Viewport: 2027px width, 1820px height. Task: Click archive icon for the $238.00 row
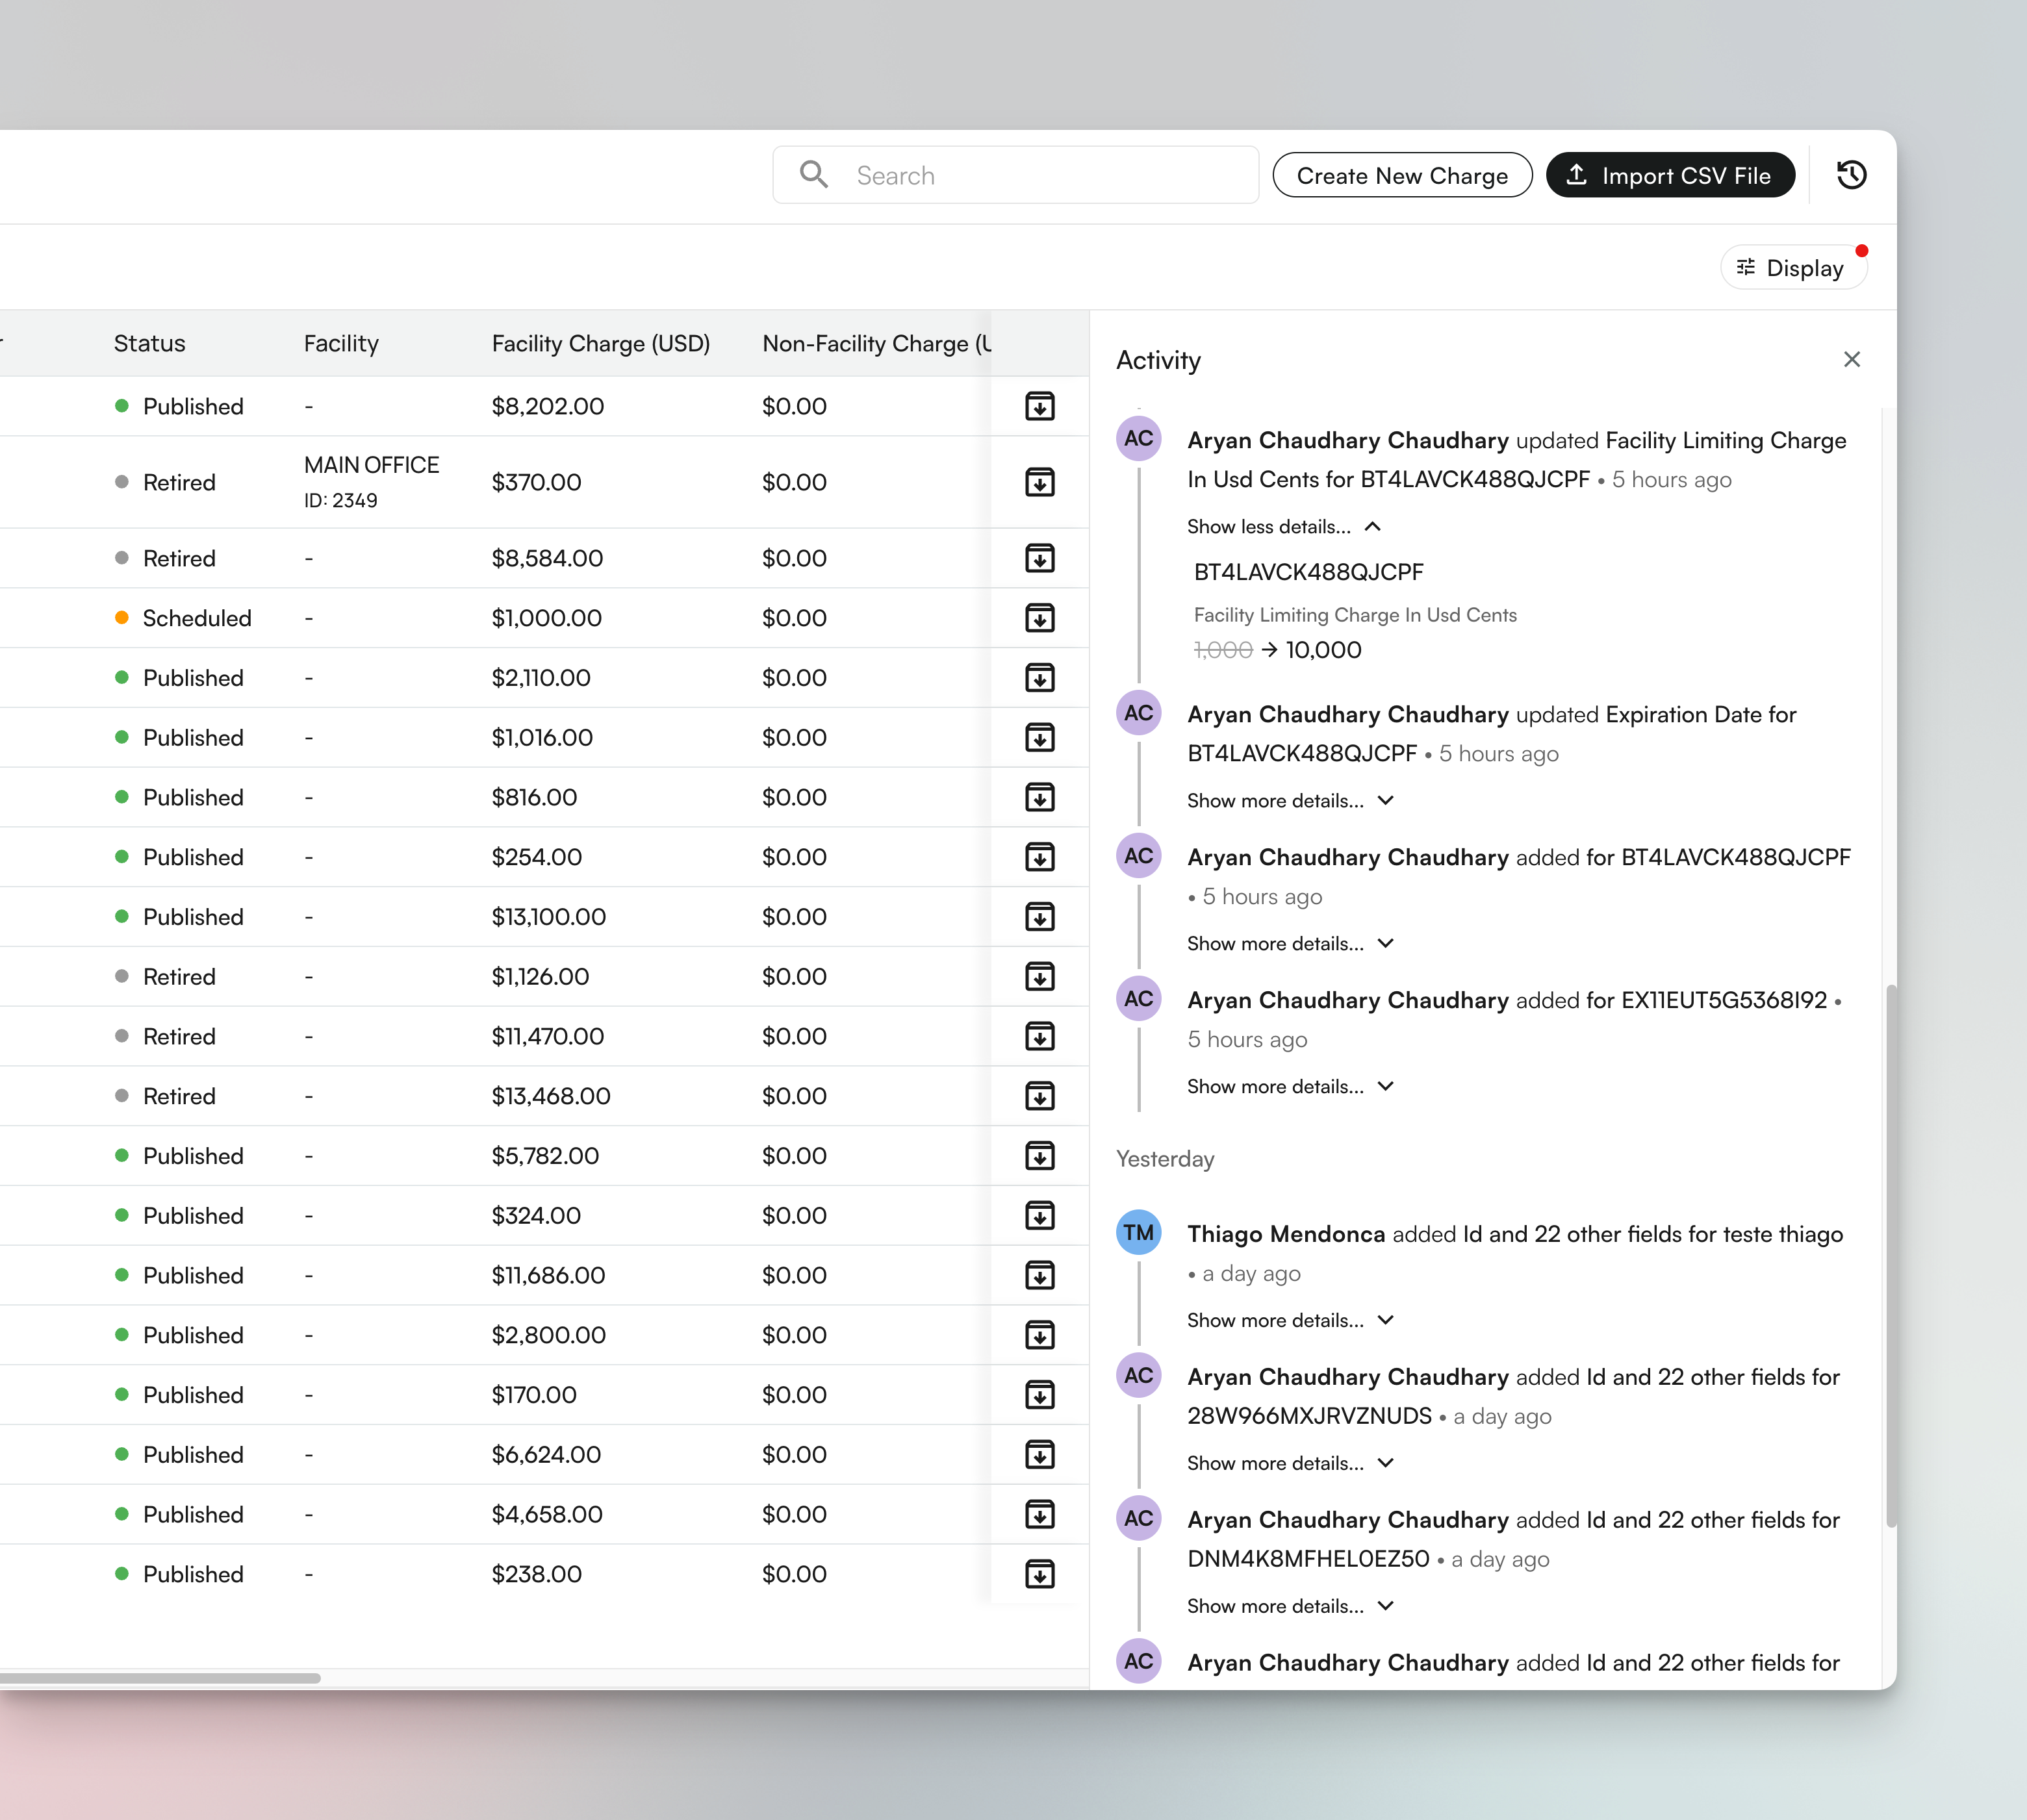[1039, 1574]
